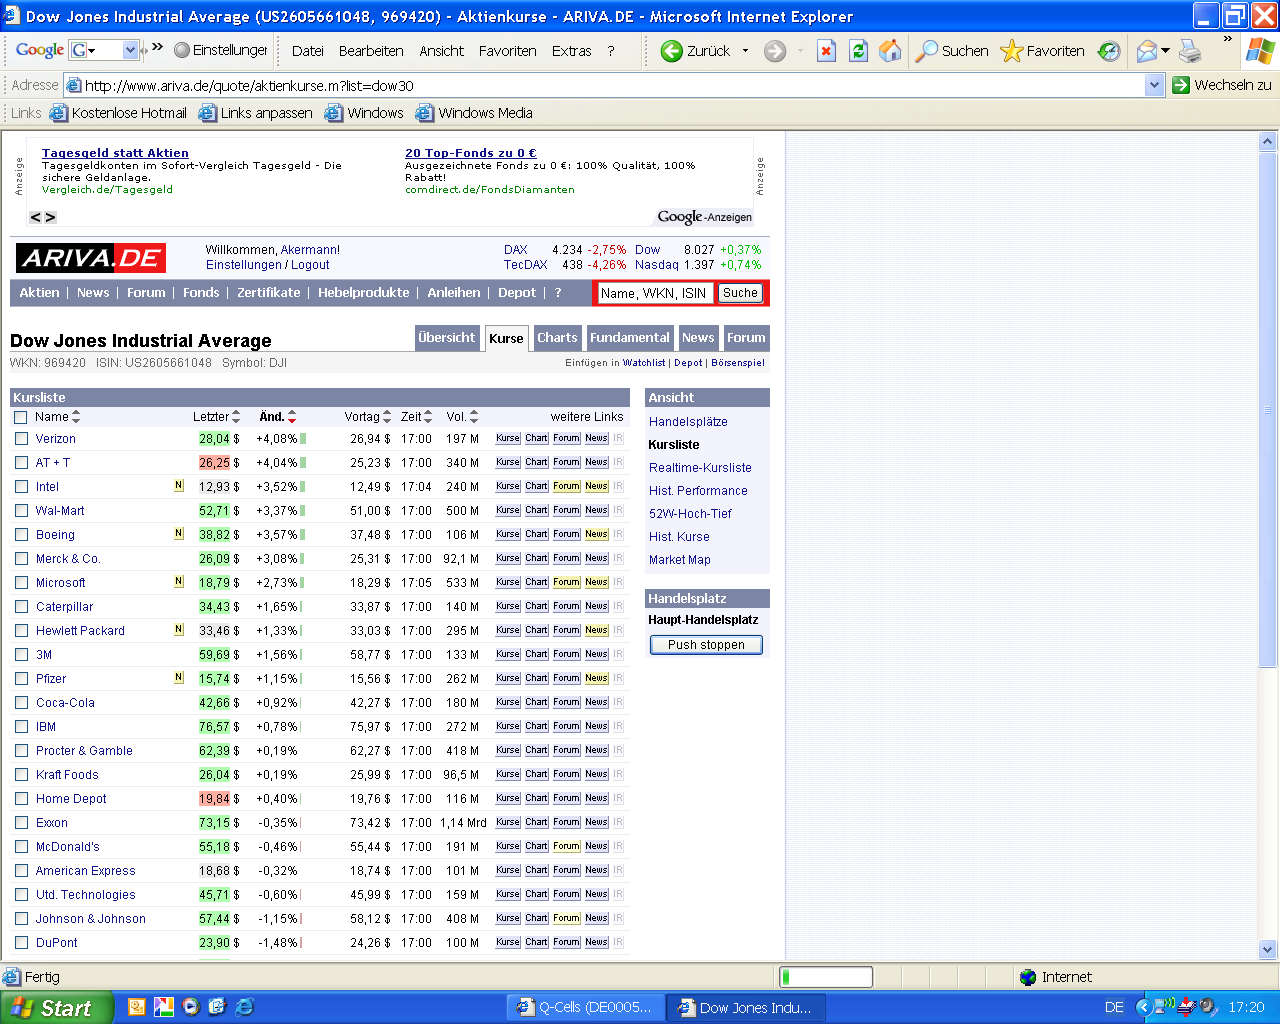This screenshot has height=1024, width=1280.
Task: Open the Realtime-Kursliste link
Action: 700,468
